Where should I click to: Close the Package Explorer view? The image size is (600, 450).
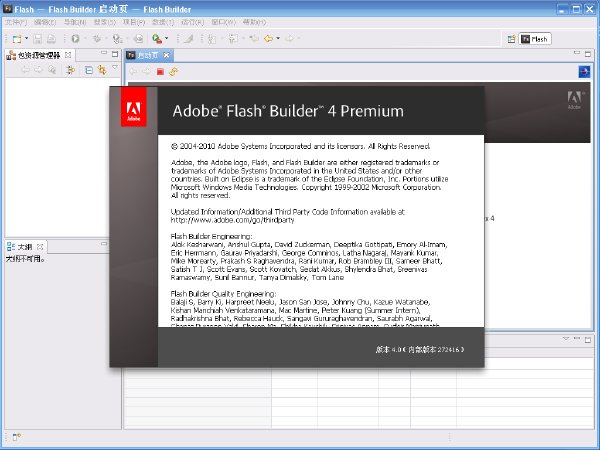[68, 55]
